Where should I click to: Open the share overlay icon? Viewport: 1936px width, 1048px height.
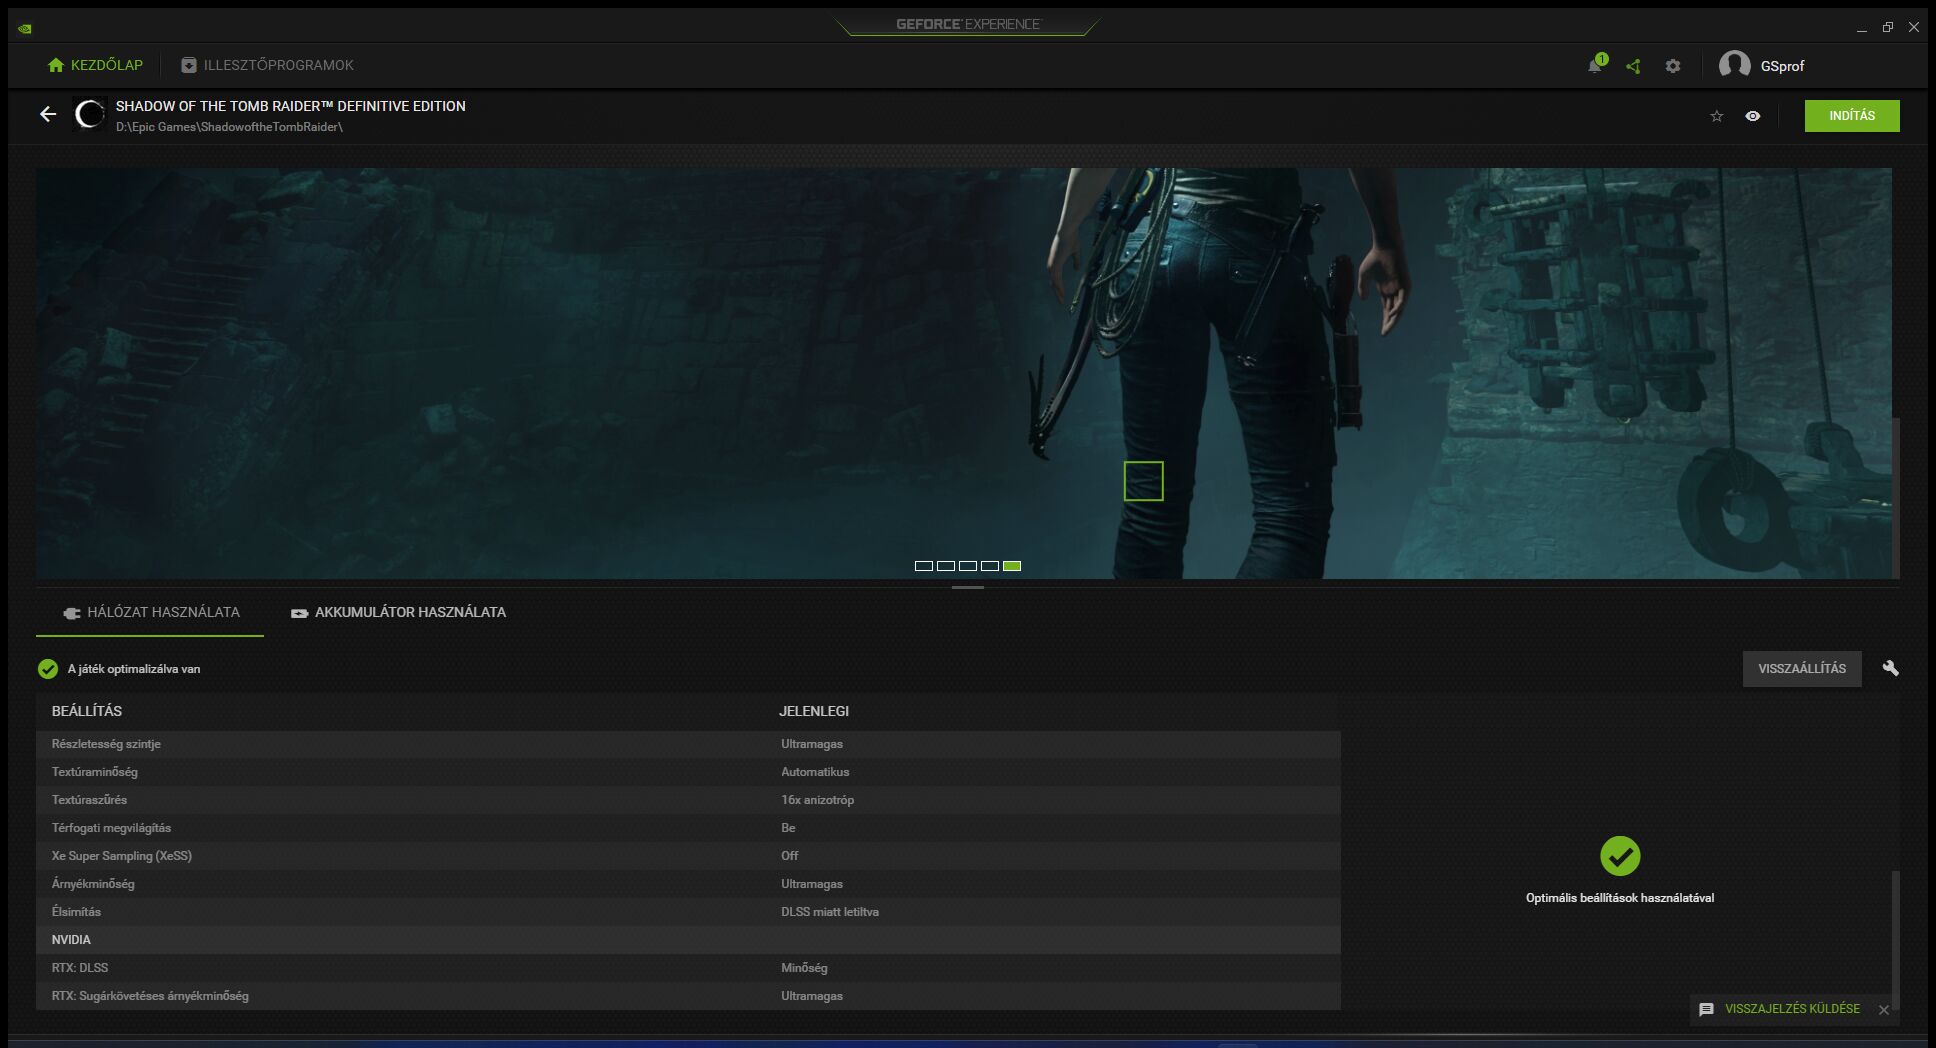point(1633,66)
